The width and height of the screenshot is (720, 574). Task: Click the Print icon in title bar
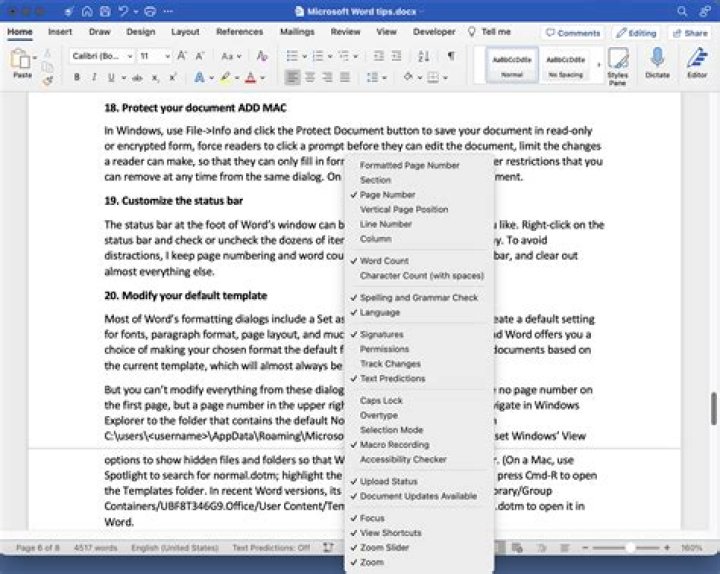pos(150,11)
